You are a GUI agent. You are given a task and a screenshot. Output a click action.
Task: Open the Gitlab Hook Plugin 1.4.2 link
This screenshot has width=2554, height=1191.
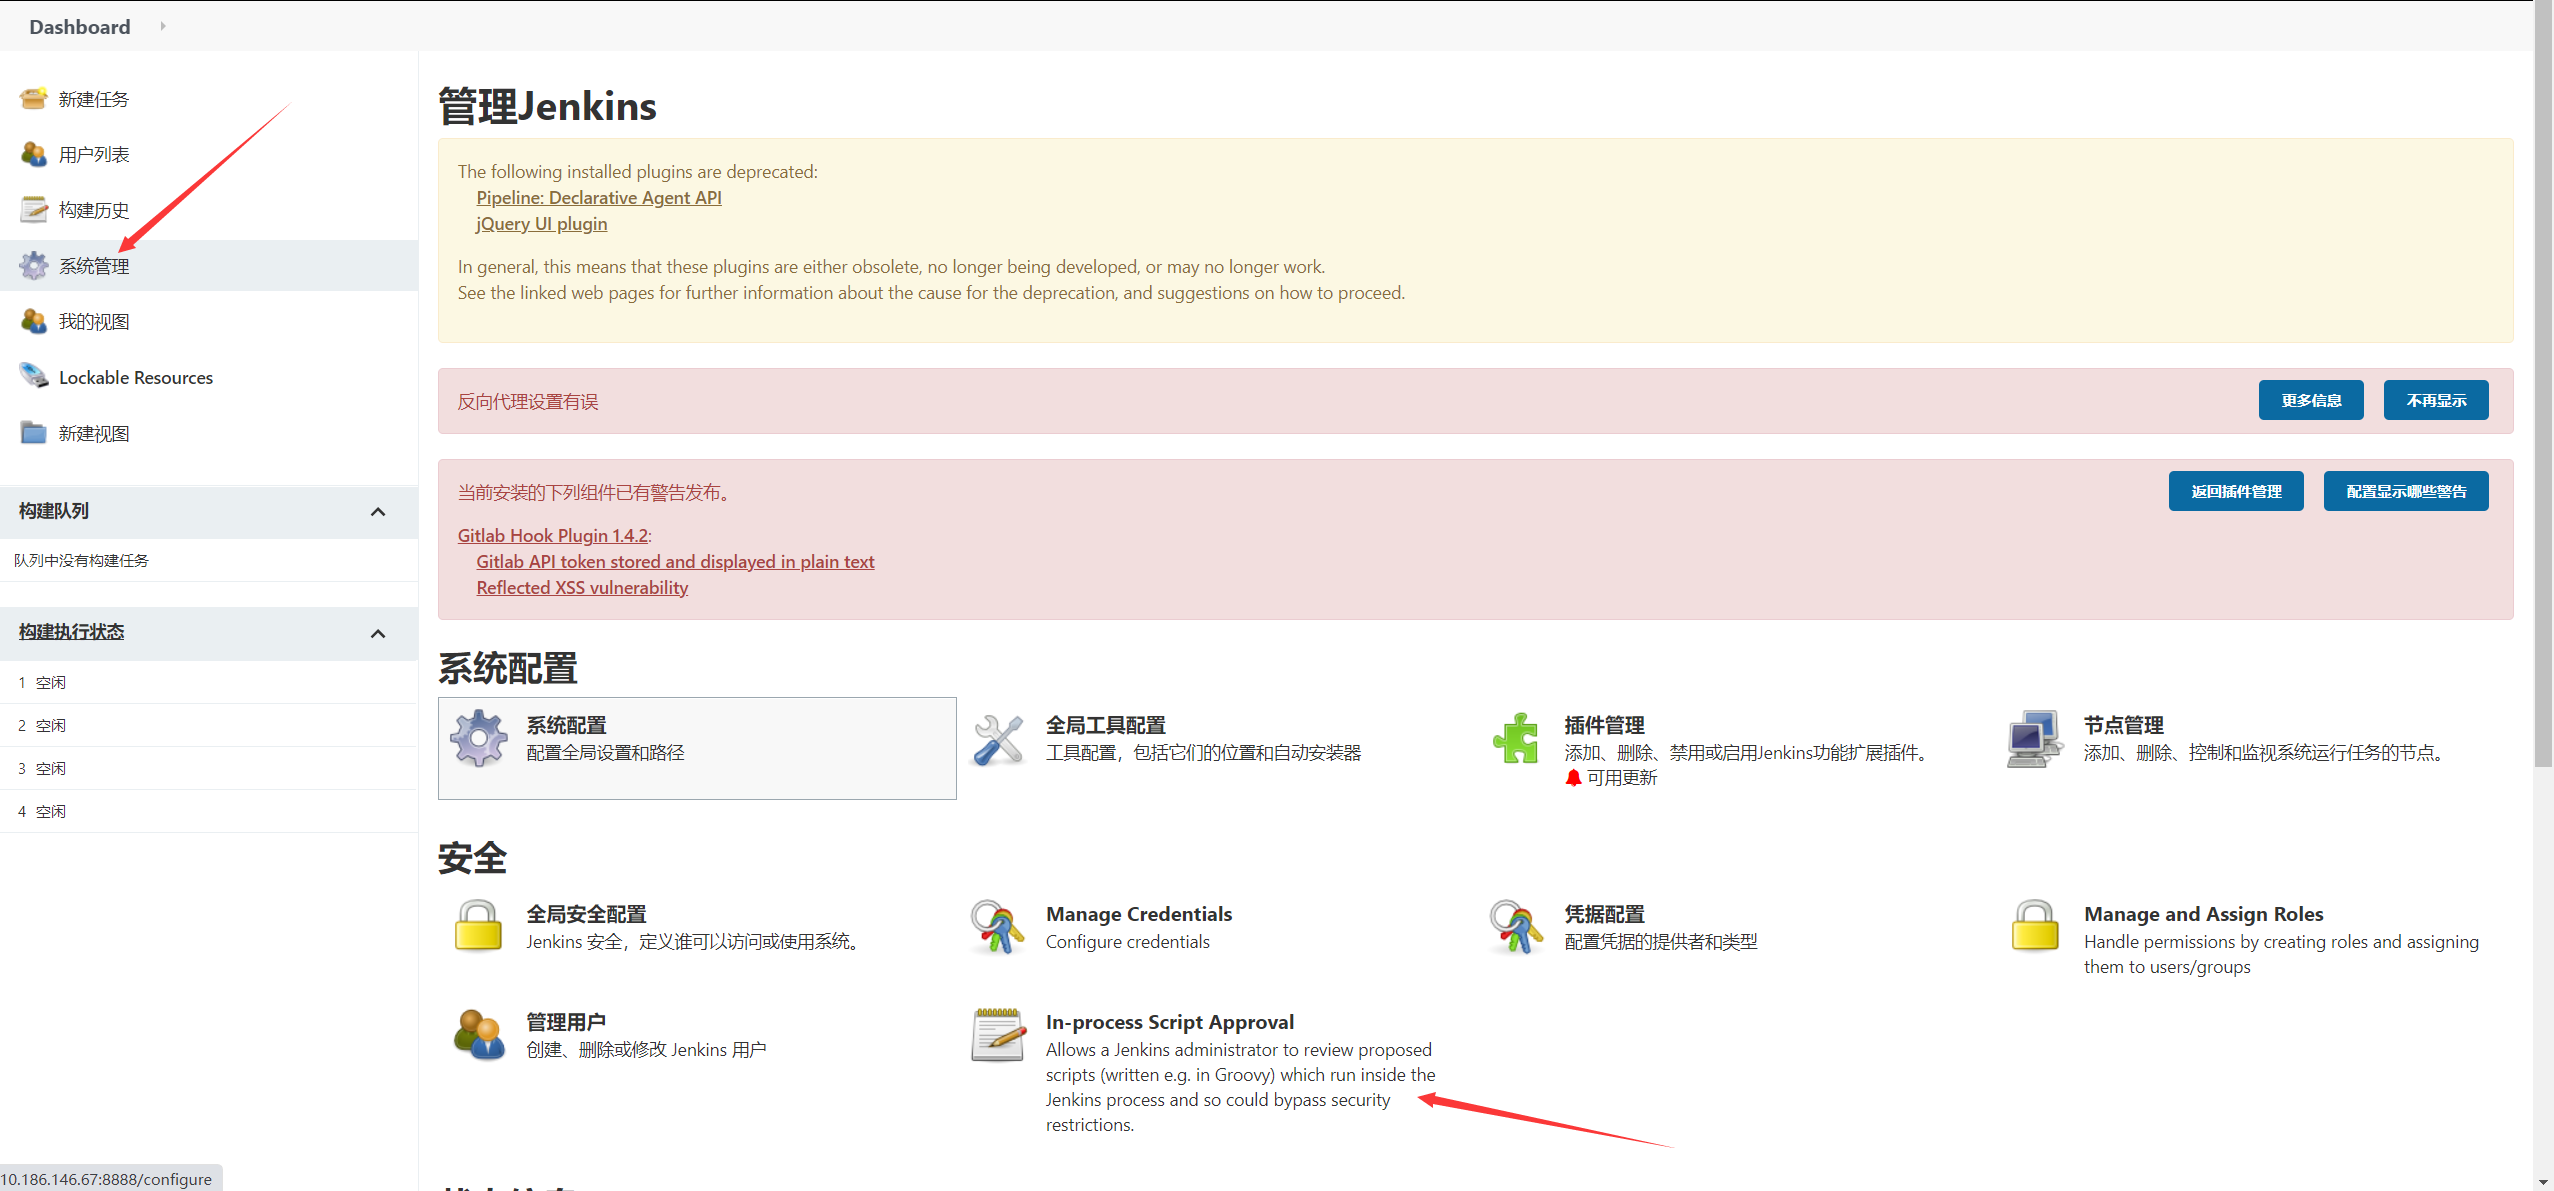[x=553, y=535]
